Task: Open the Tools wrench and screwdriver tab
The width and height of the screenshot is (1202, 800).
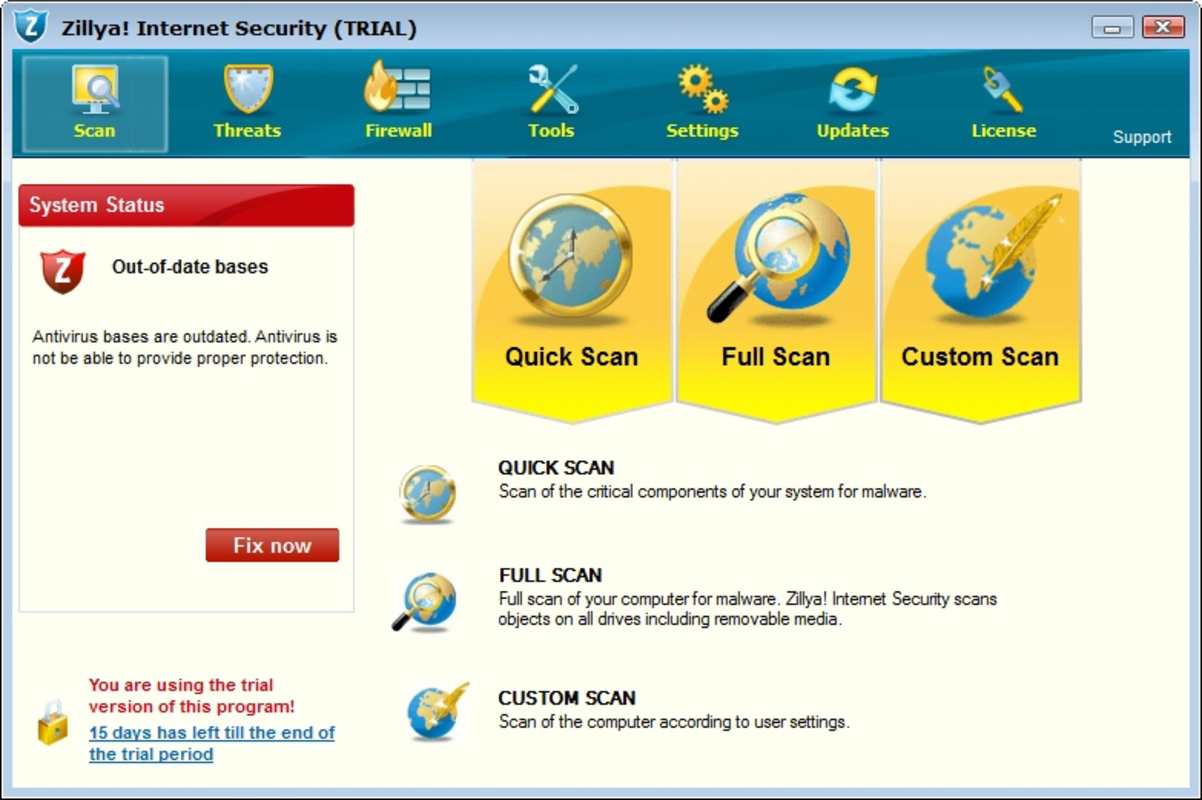Action: coord(552,104)
